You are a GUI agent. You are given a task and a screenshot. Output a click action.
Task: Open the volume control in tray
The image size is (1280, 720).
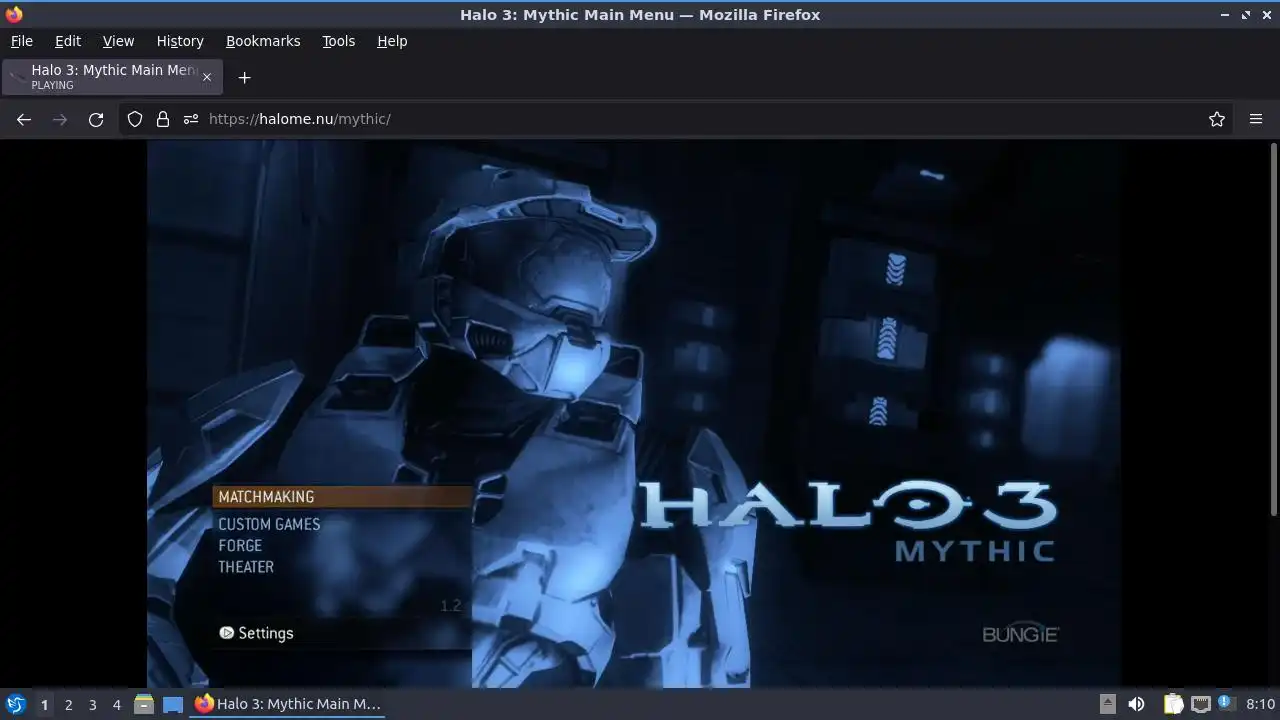click(x=1136, y=704)
